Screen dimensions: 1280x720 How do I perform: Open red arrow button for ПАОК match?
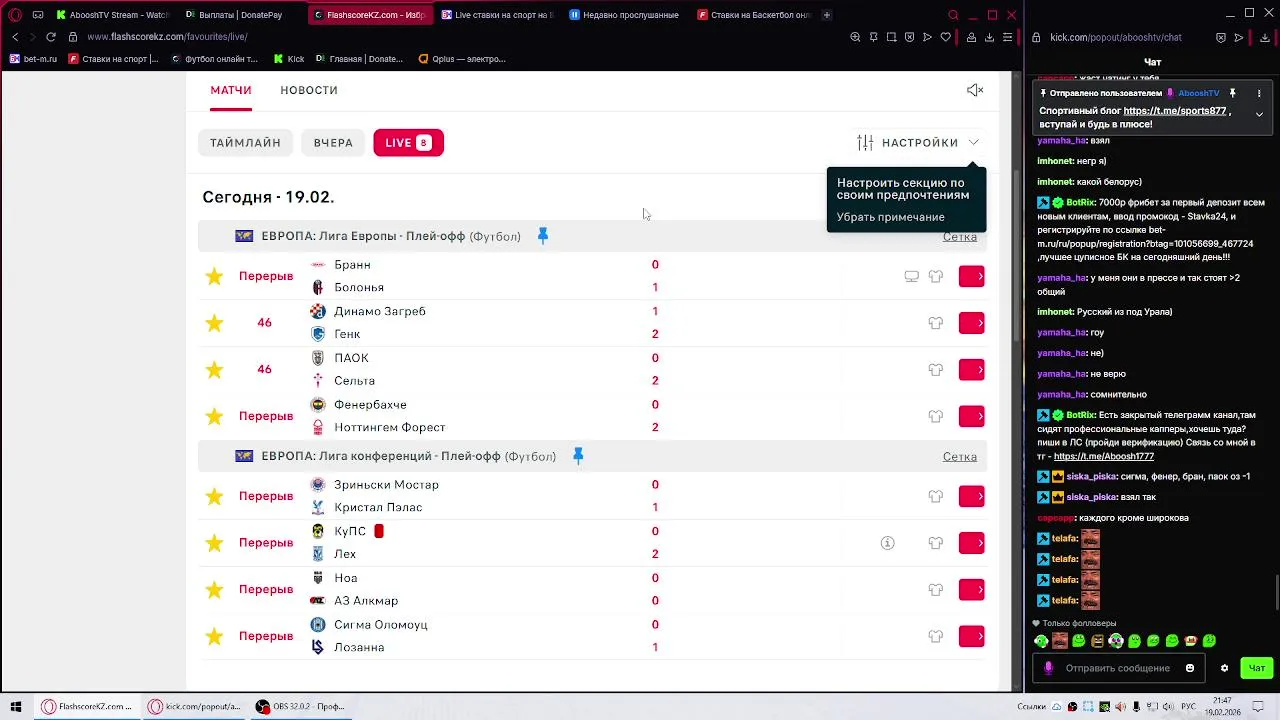point(972,369)
